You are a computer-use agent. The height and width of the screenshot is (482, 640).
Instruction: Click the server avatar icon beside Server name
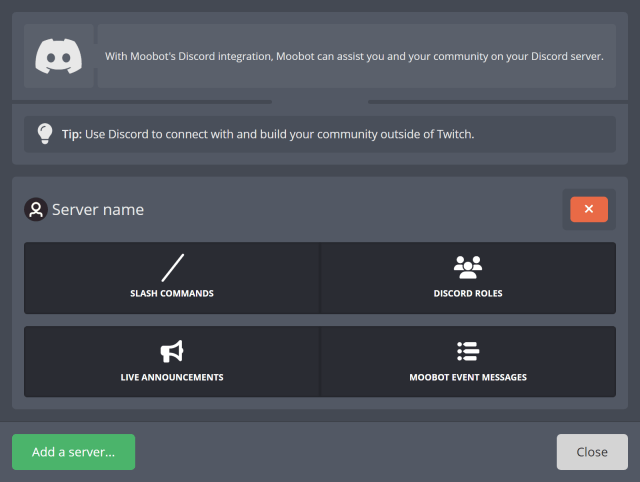[x=36, y=209]
